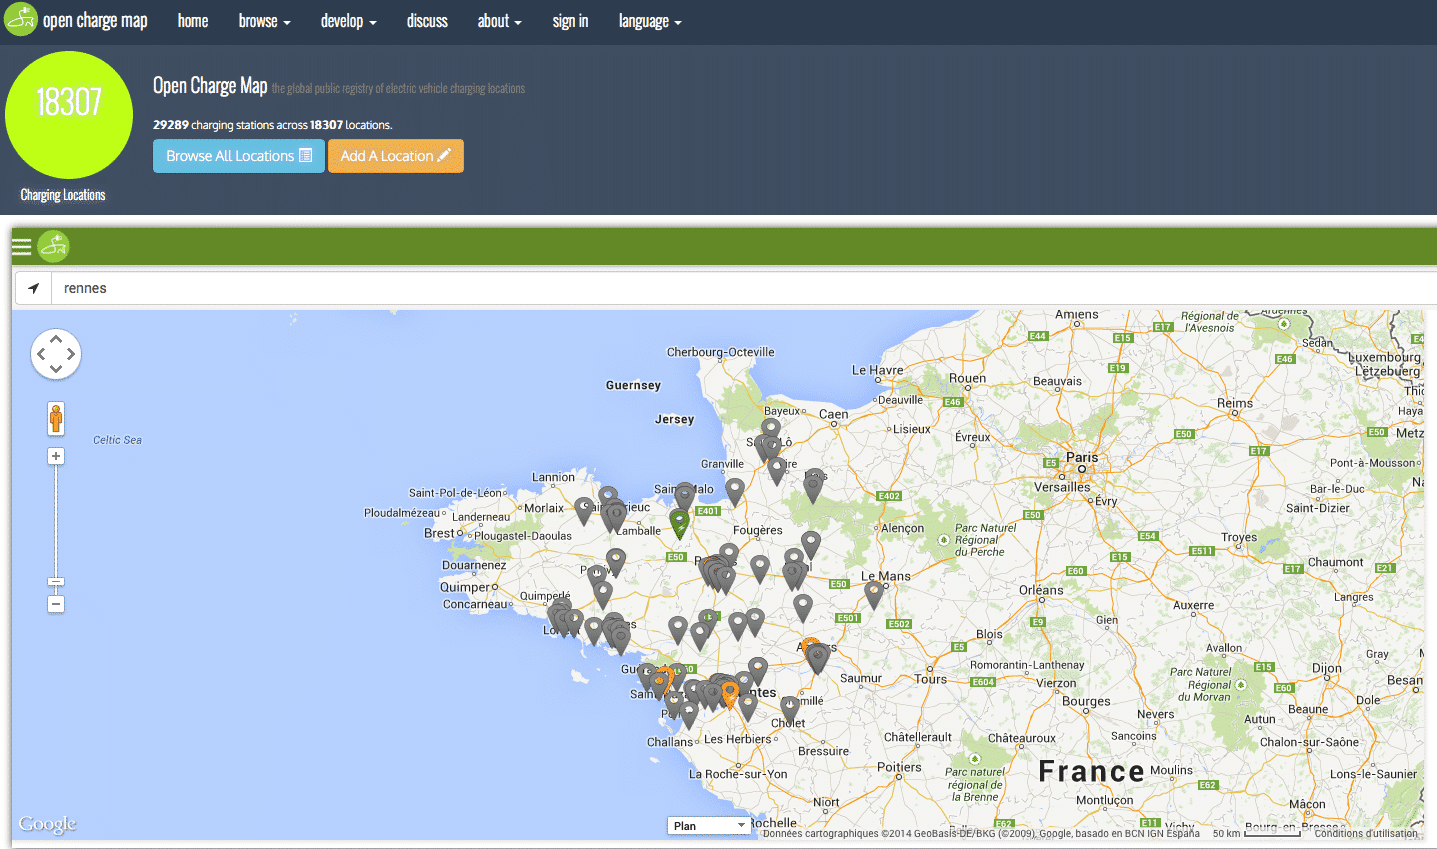1437x849 pixels.
Task: Click Conditions d'utilisation link
Action: pyautogui.click(x=1366, y=833)
